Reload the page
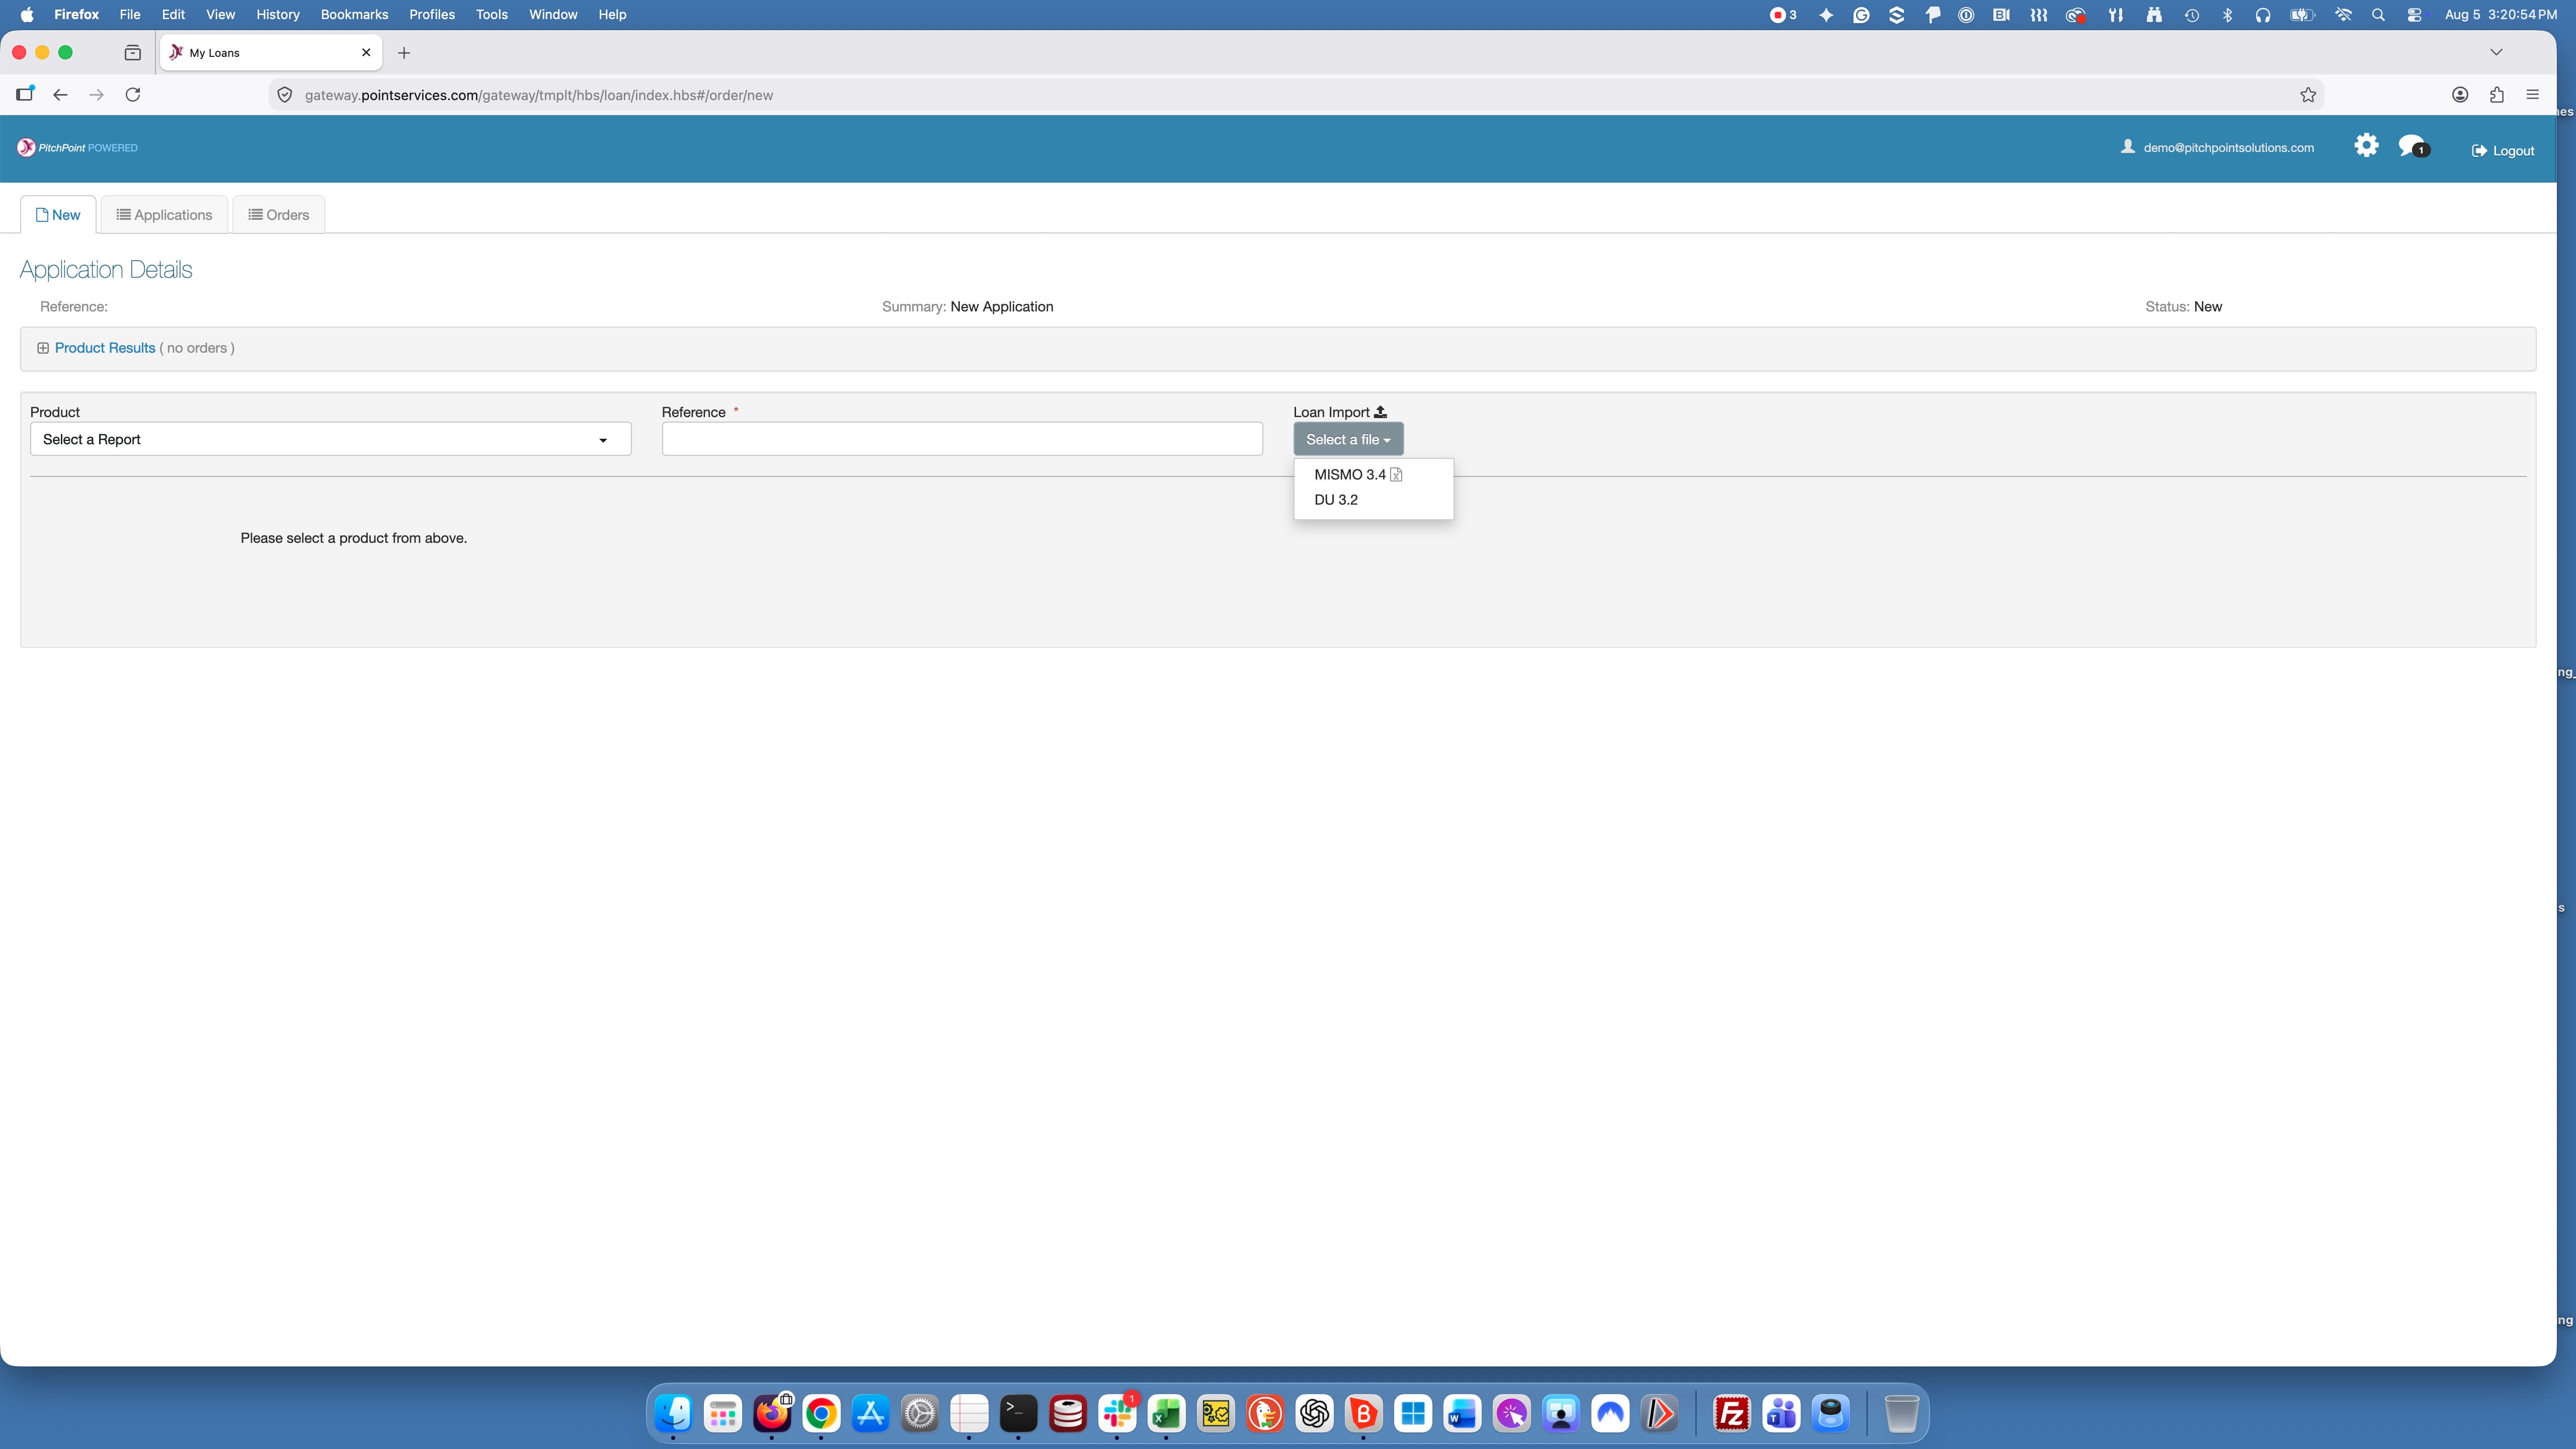The width and height of the screenshot is (2576, 1449). coord(133,95)
